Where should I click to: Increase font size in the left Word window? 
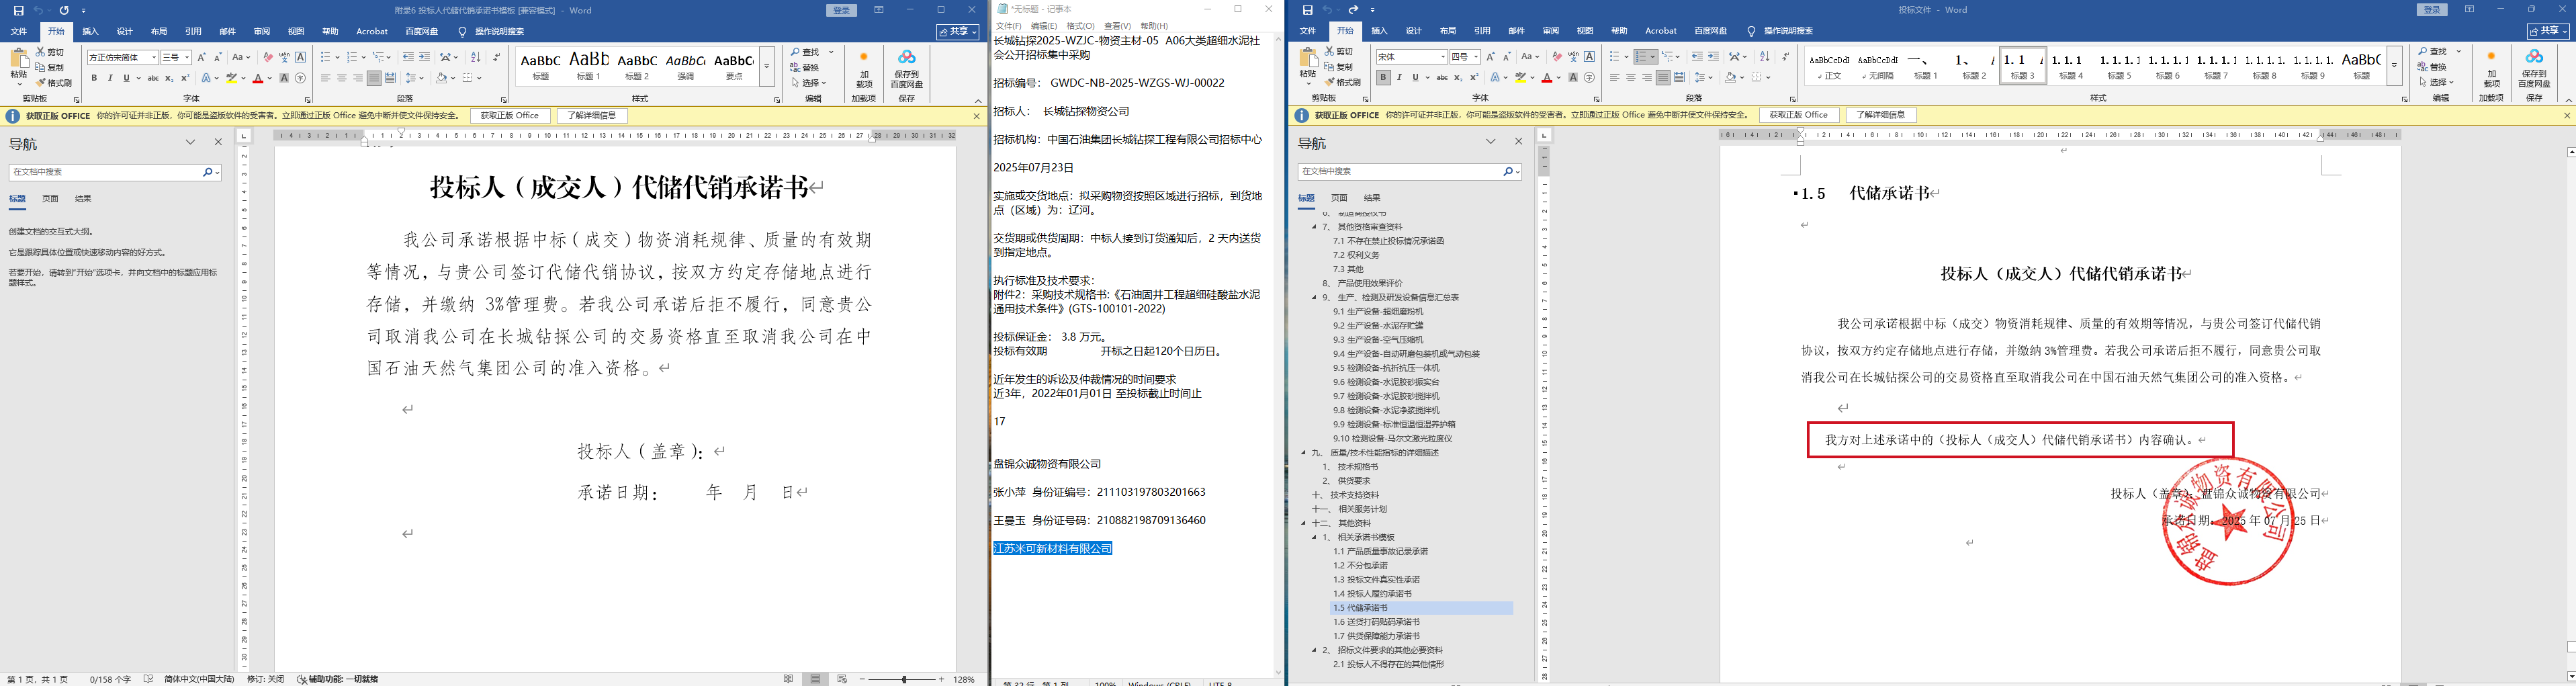[201, 57]
